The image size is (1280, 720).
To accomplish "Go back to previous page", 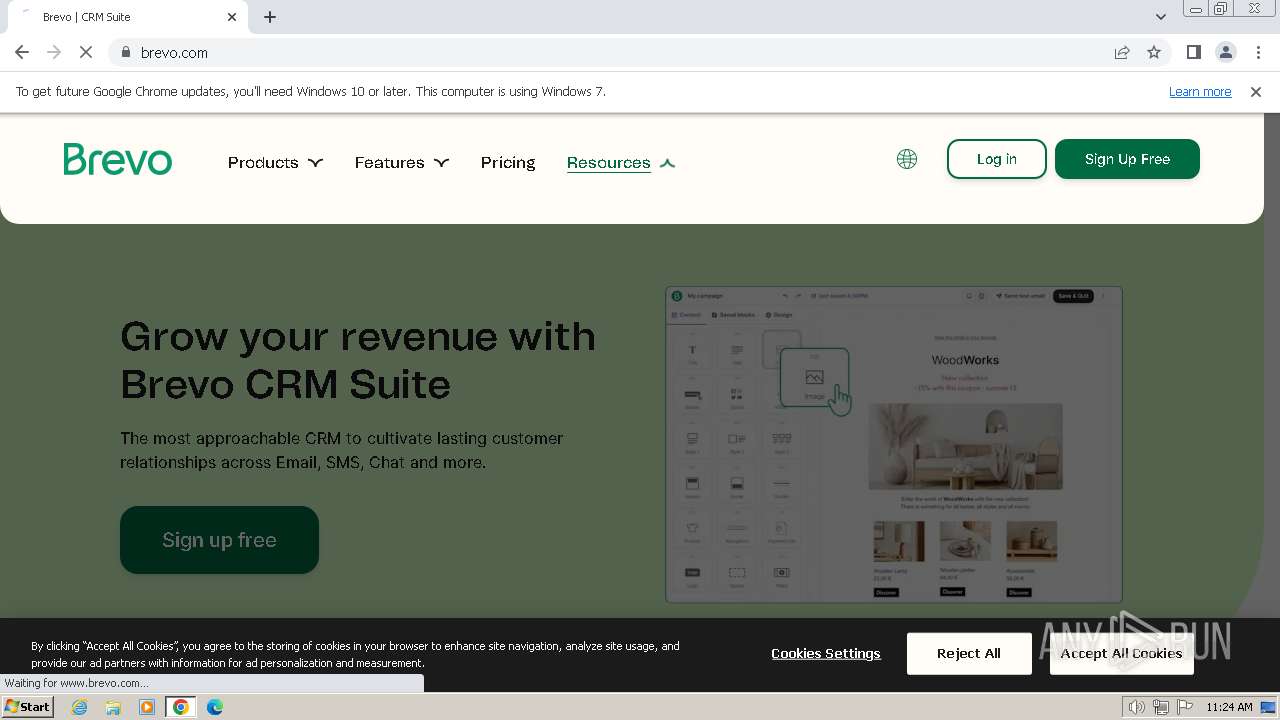I will point(22,52).
